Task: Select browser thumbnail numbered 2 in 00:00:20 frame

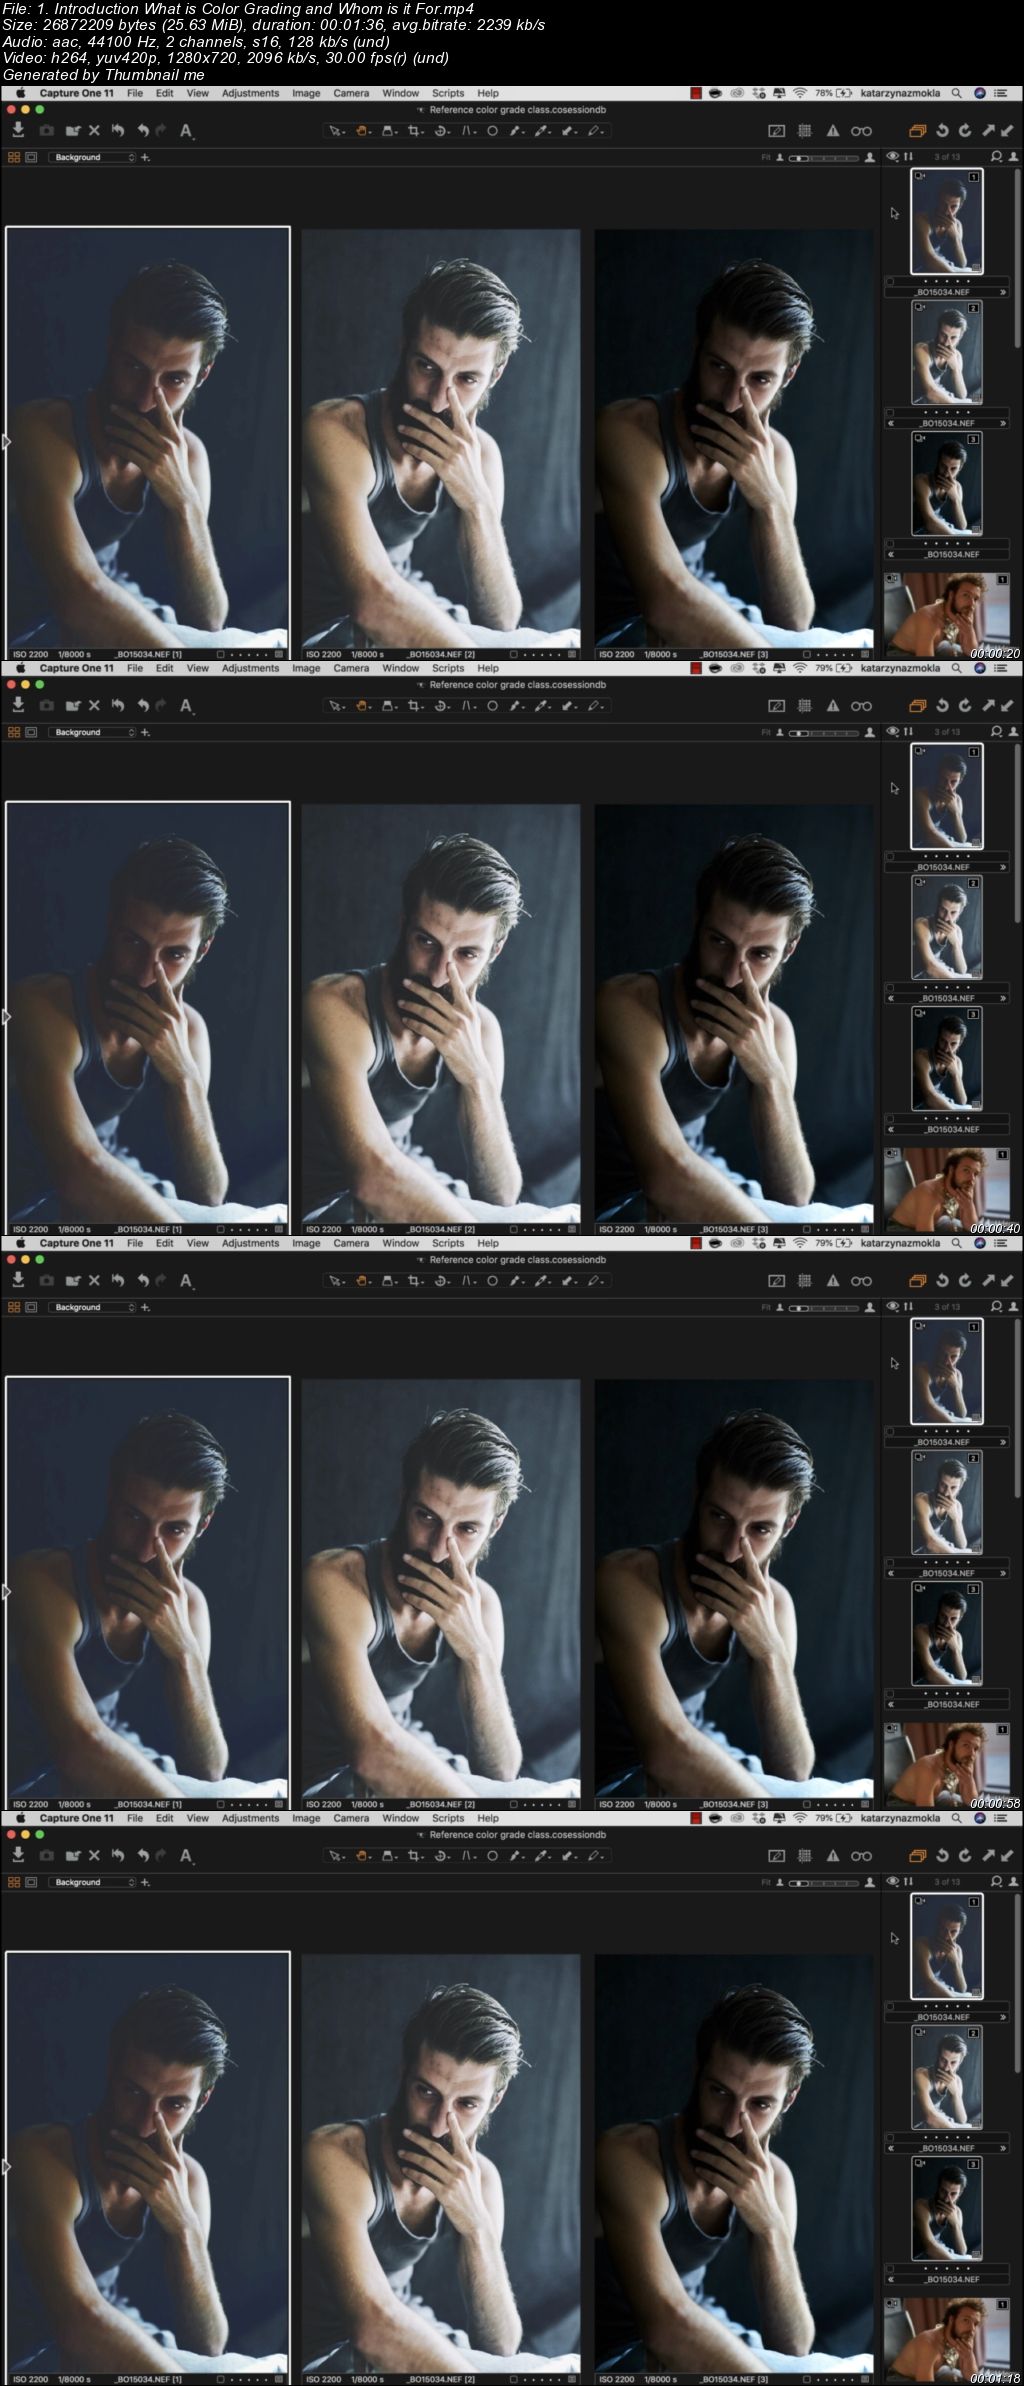Action: coord(946,353)
